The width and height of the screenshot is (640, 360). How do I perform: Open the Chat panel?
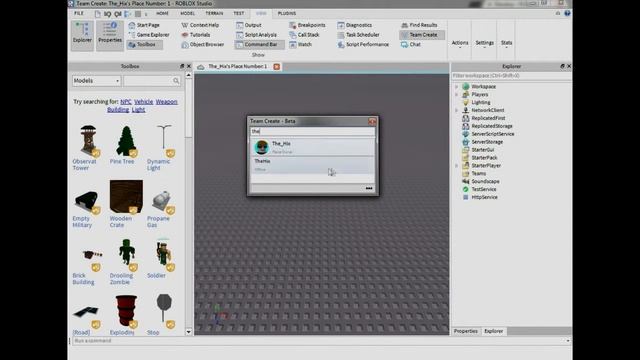[x=411, y=44]
